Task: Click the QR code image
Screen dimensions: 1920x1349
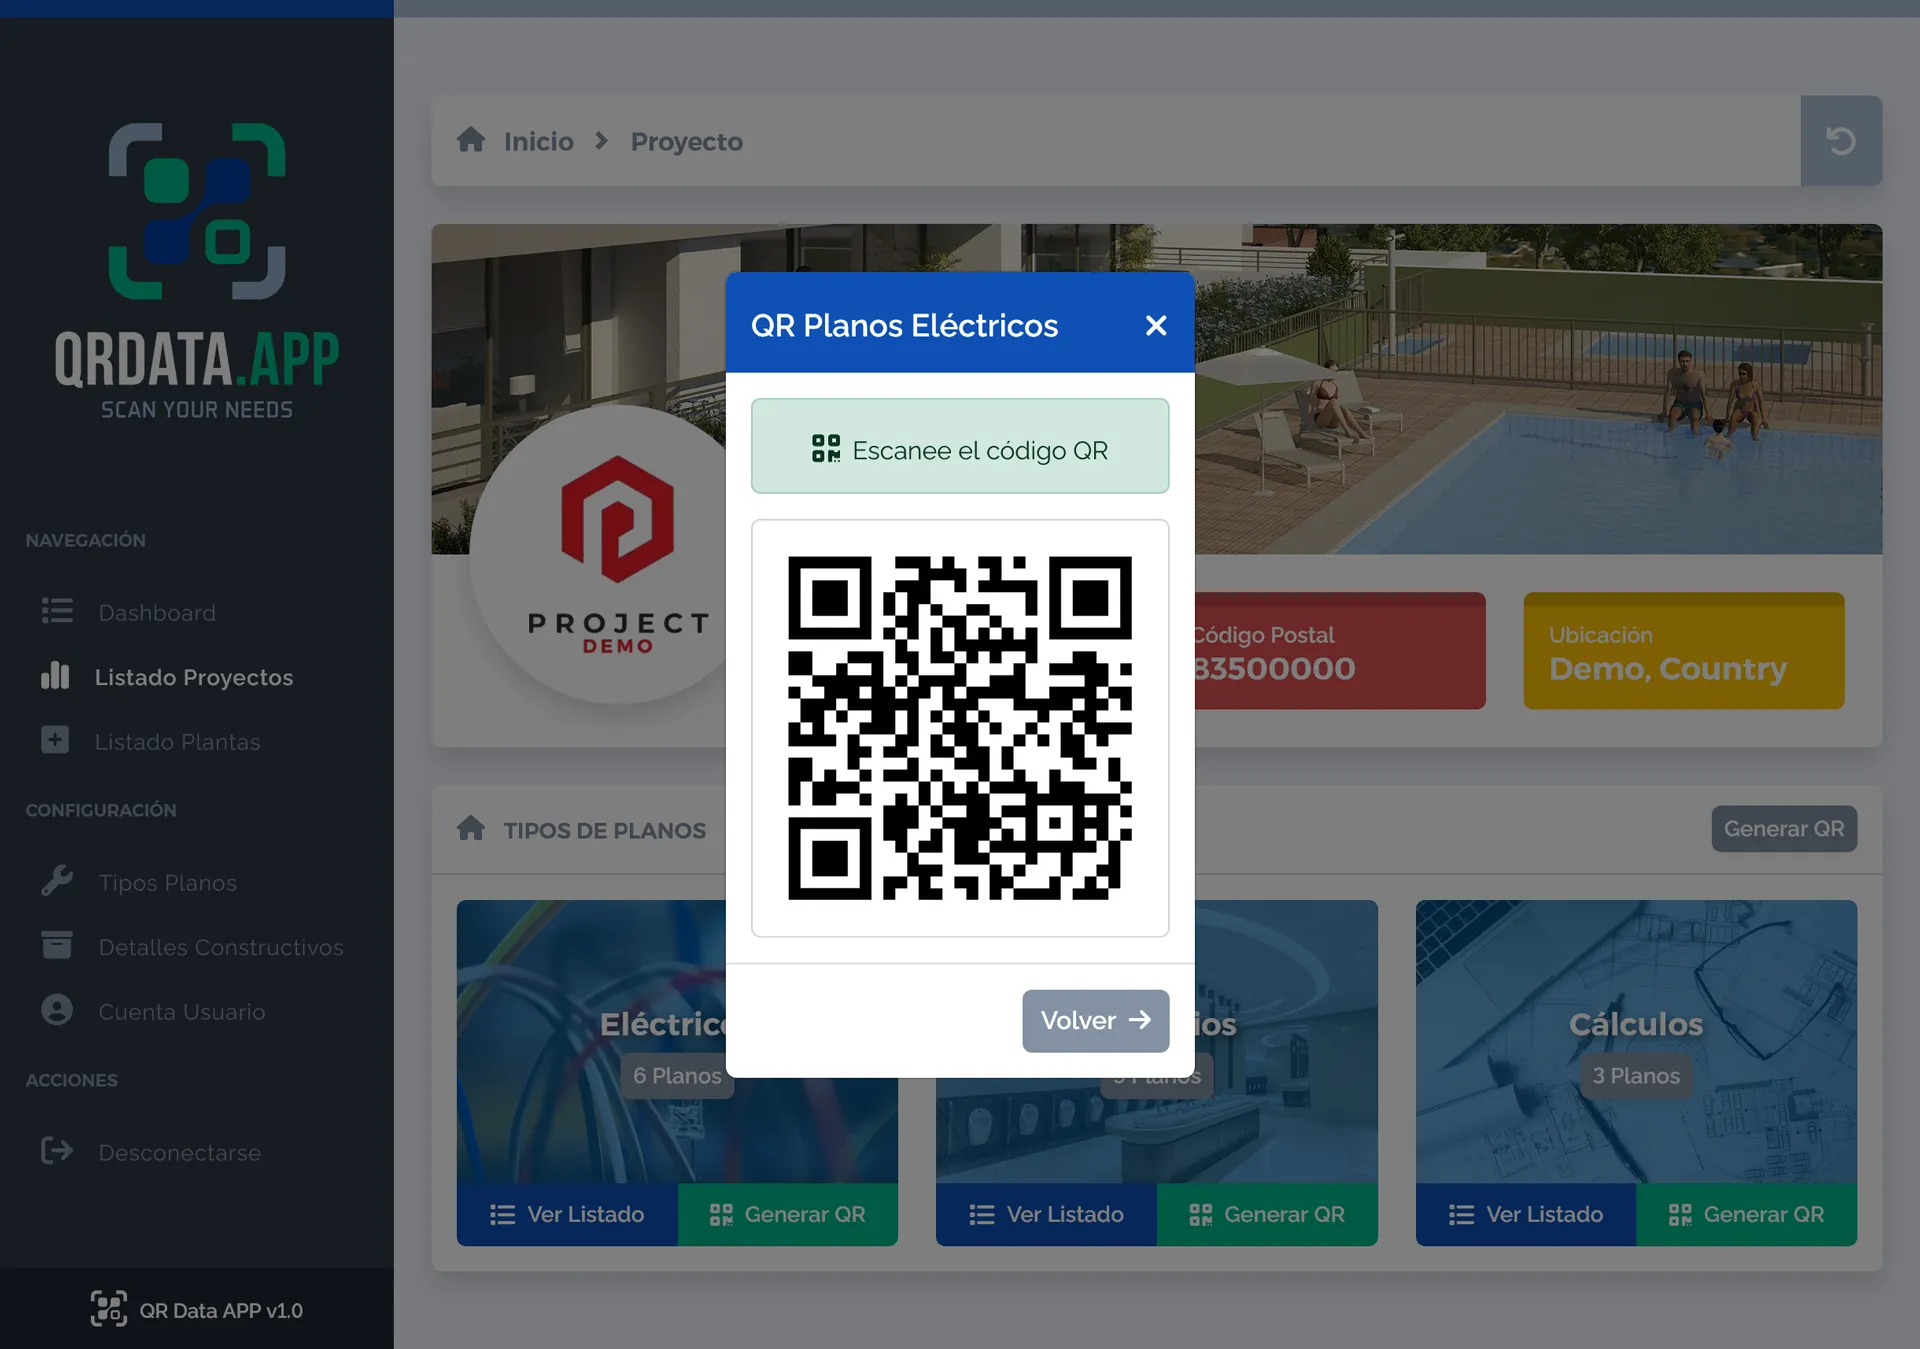Action: click(x=959, y=728)
